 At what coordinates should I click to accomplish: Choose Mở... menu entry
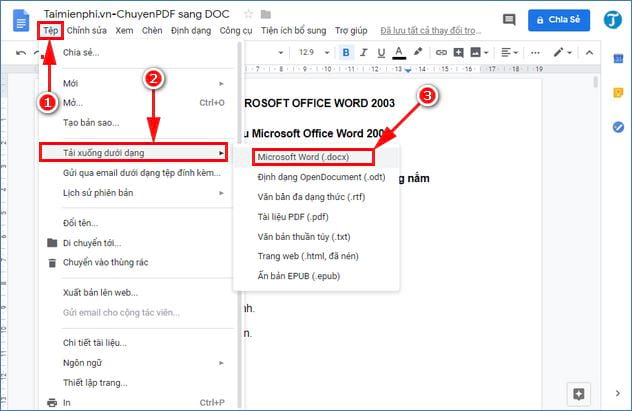(137, 103)
